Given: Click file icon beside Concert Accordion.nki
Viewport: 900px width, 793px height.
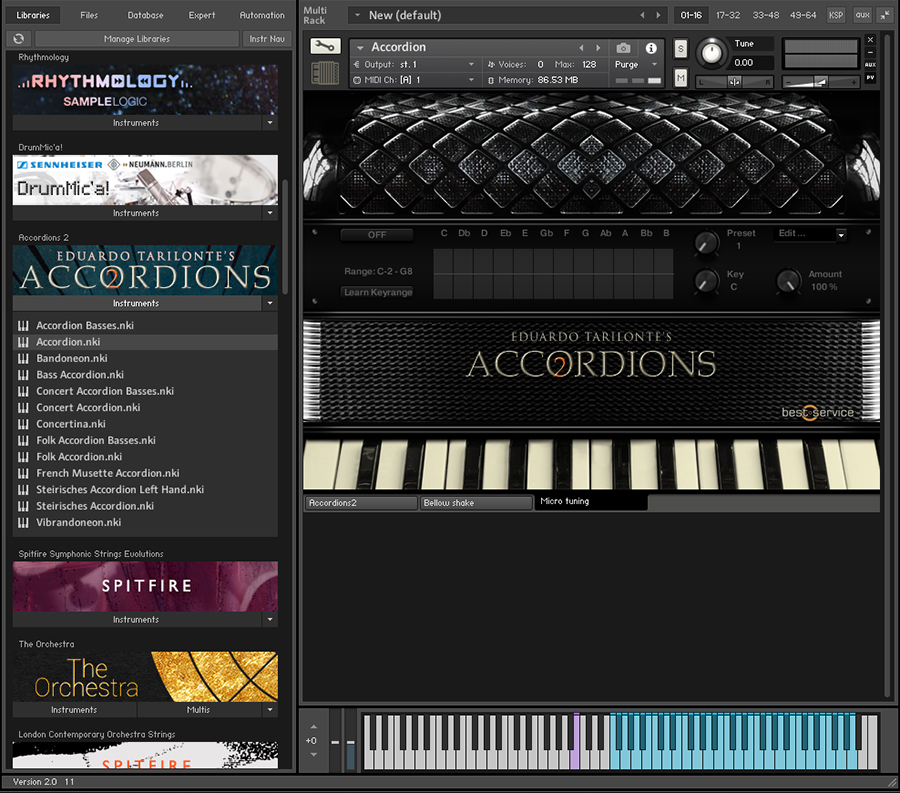Looking at the screenshot, I should coord(23,408).
